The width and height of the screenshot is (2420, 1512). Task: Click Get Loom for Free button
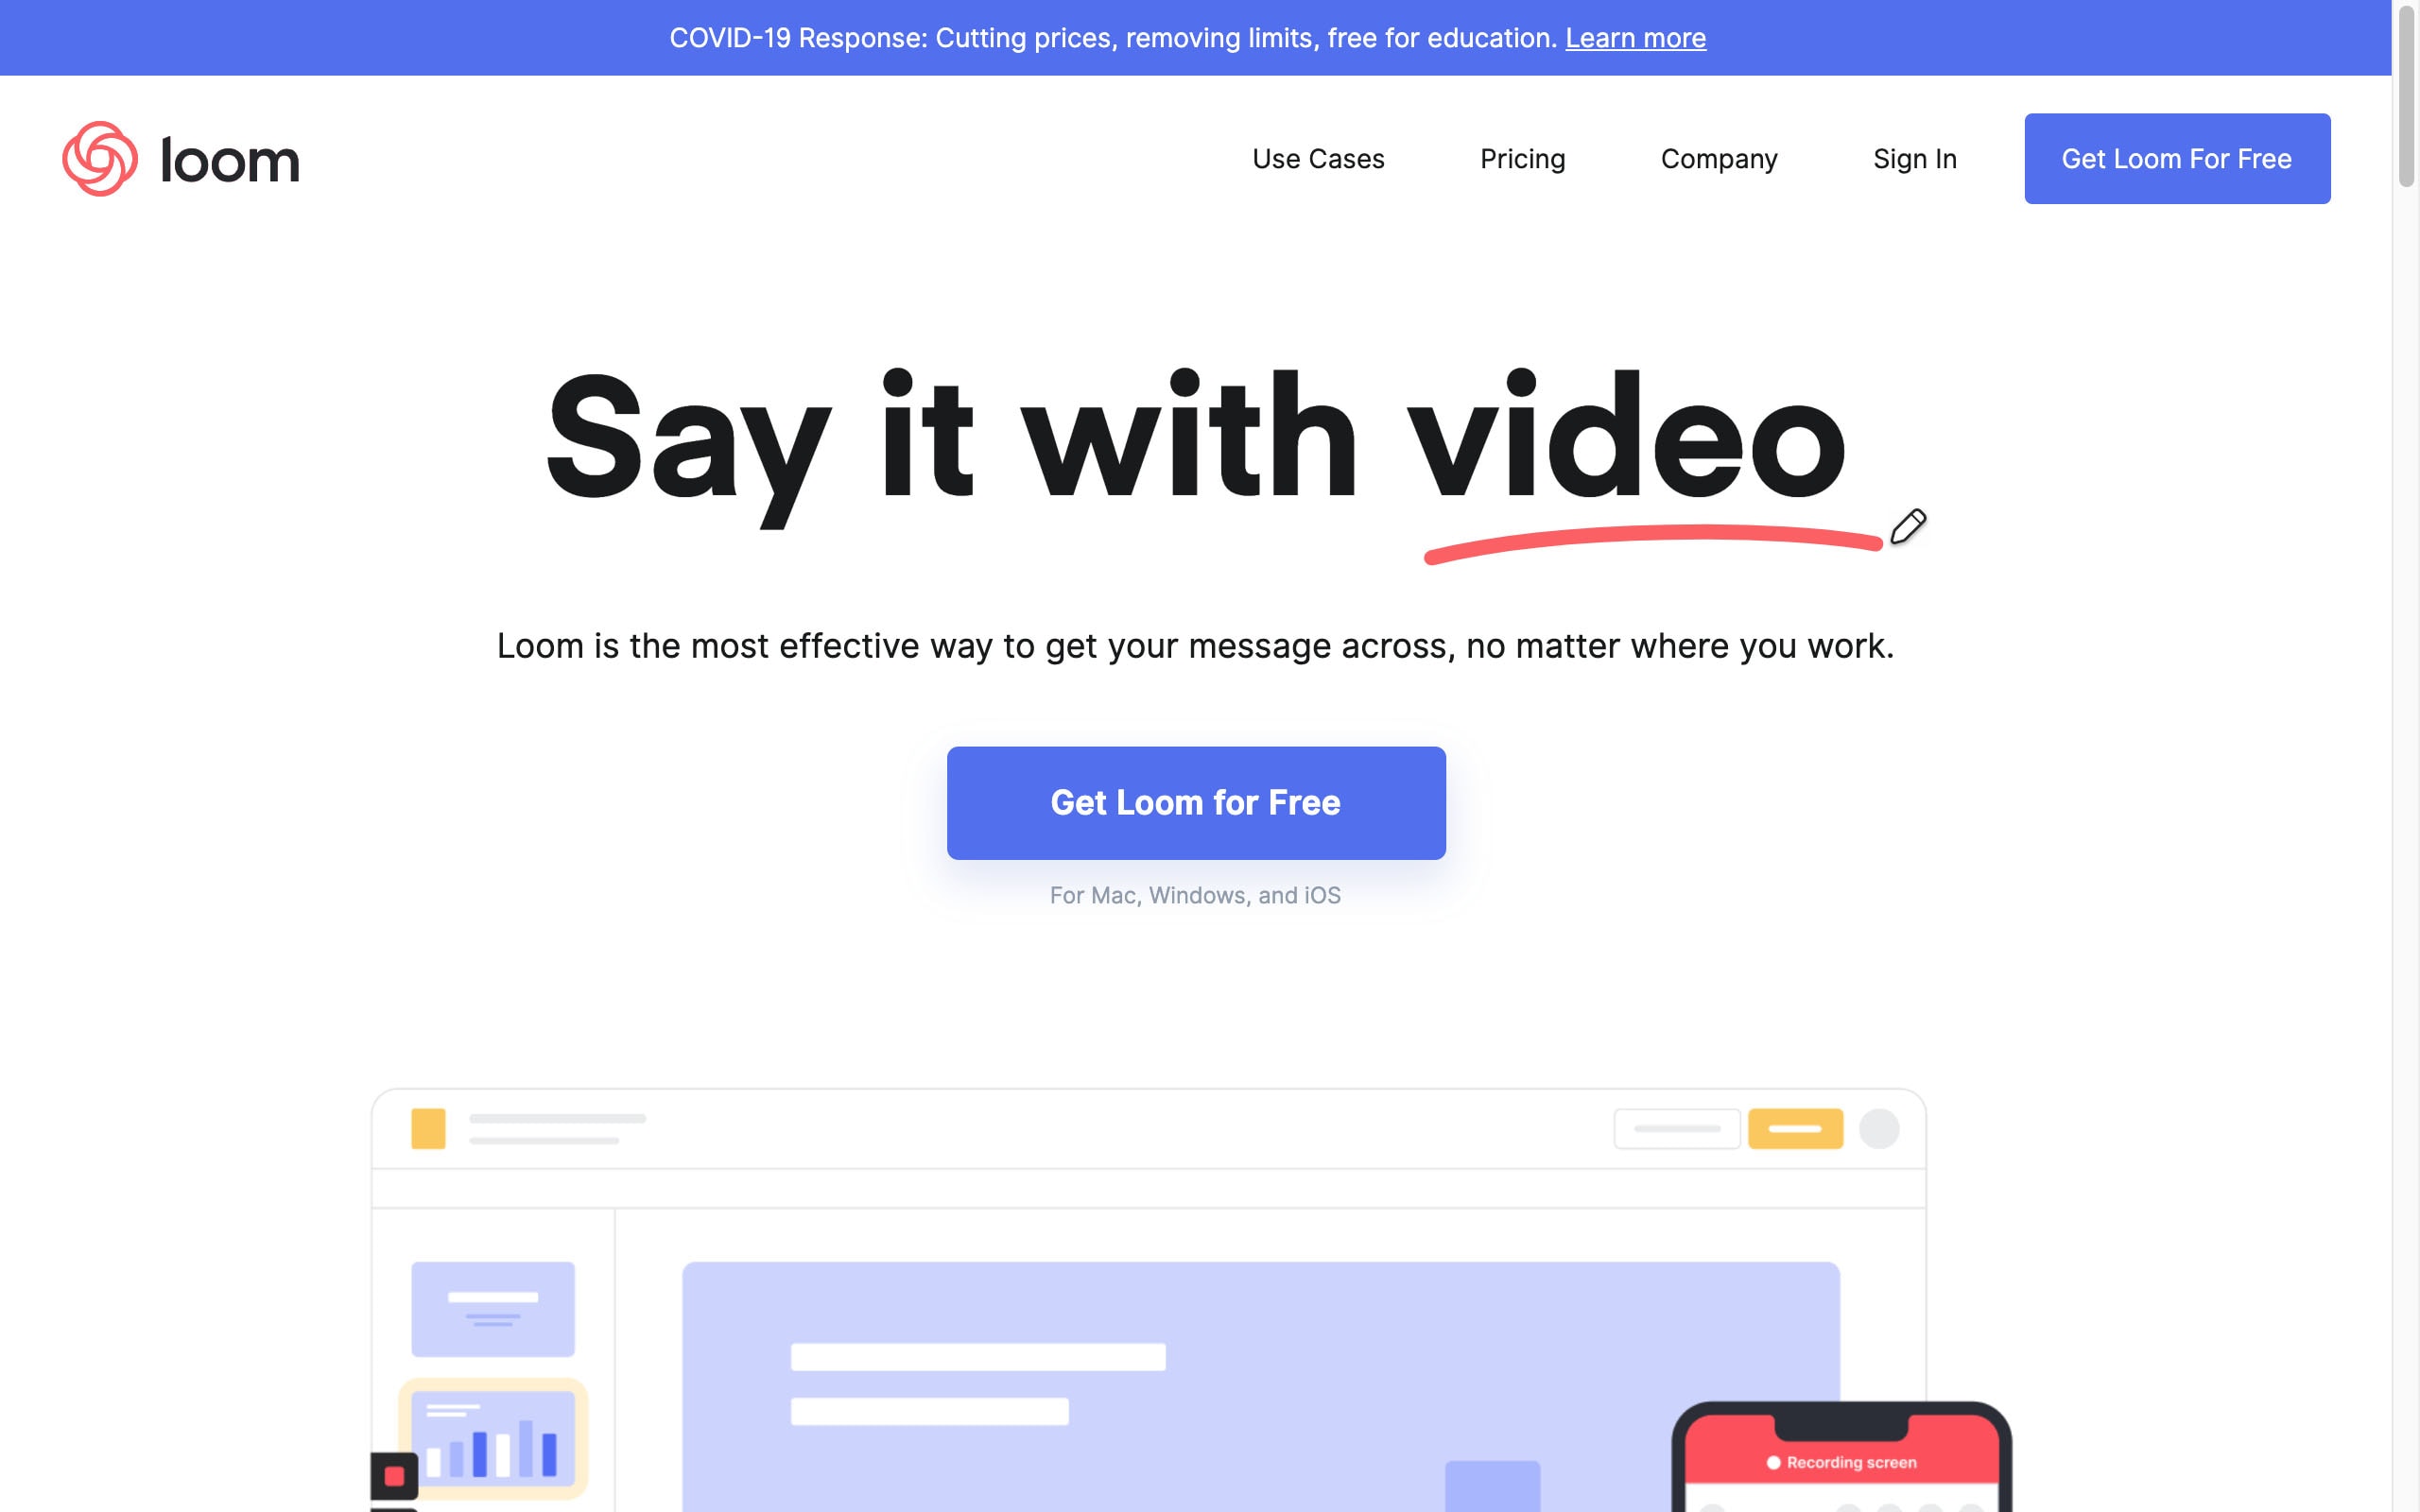click(x=1195, y=803)
